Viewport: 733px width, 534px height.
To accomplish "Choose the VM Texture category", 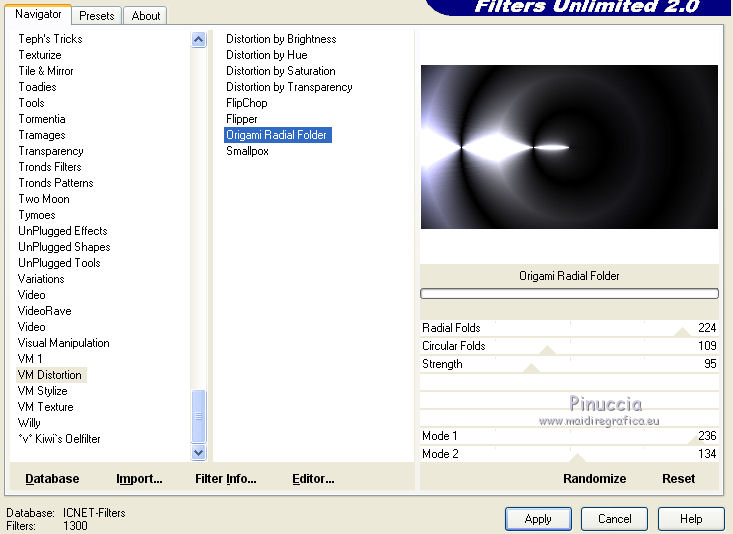I will click(45, 407).
